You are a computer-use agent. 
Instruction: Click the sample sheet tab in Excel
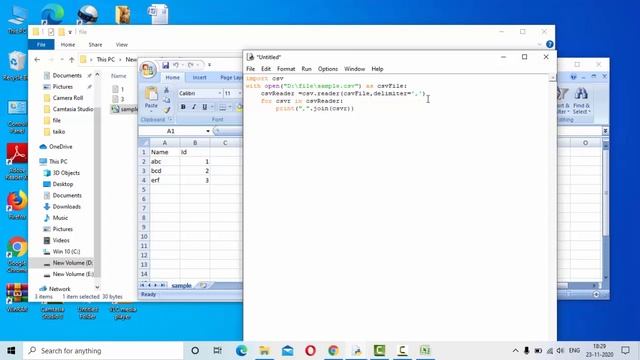[x=181, y=285]
